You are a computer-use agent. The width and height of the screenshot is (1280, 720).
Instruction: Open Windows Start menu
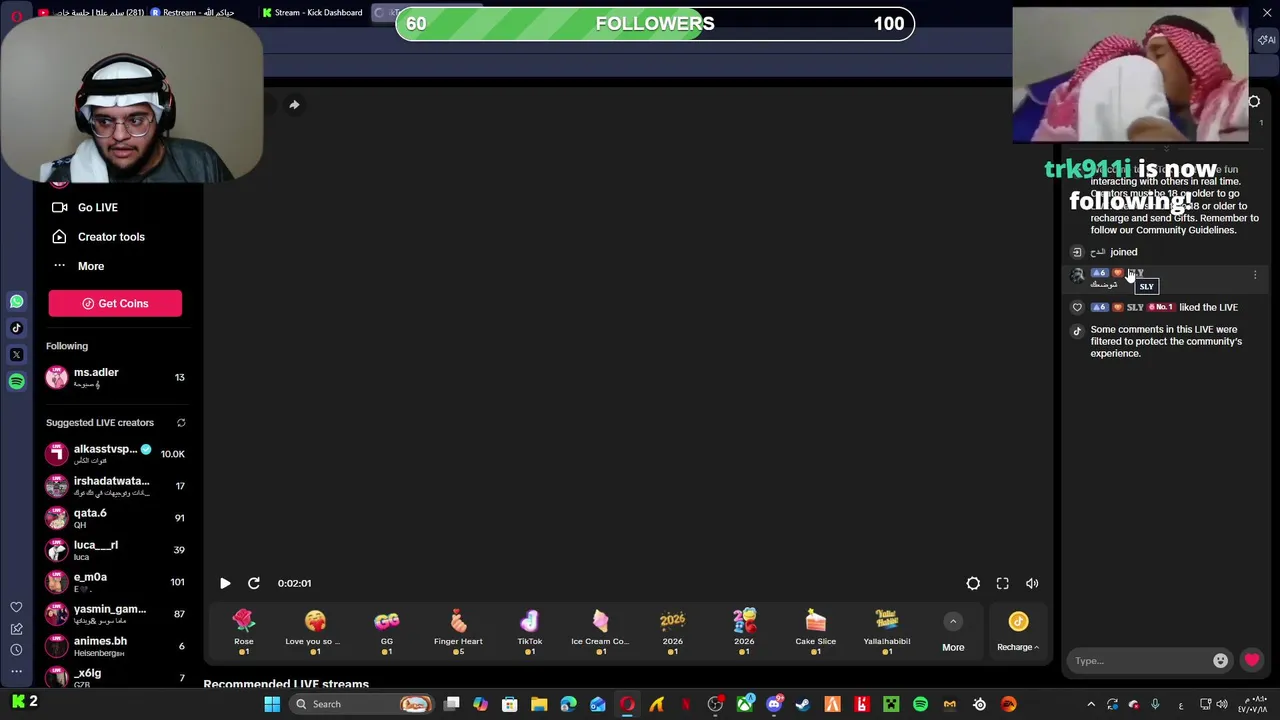click(272, 704)
